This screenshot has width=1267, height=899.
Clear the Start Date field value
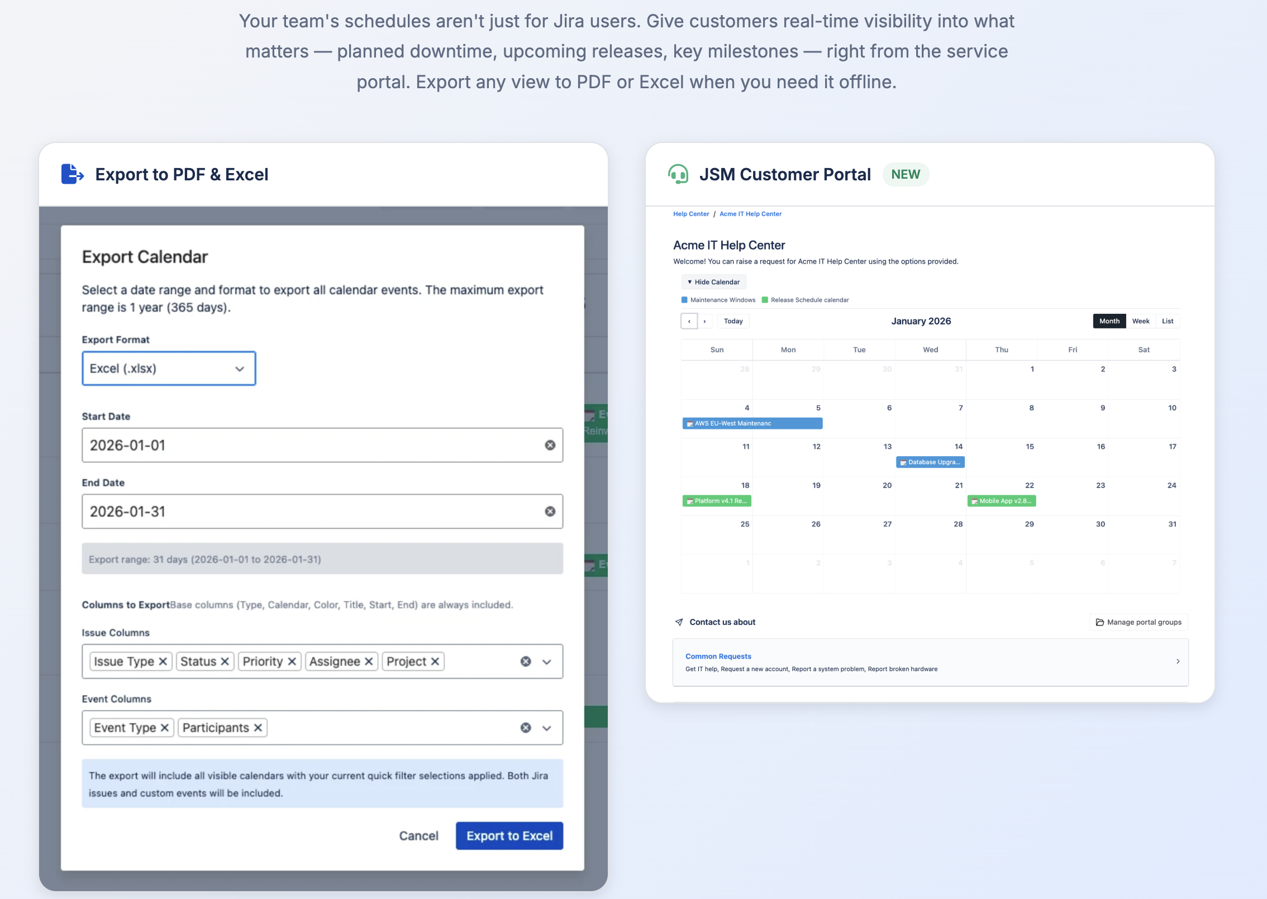[550, 445]
